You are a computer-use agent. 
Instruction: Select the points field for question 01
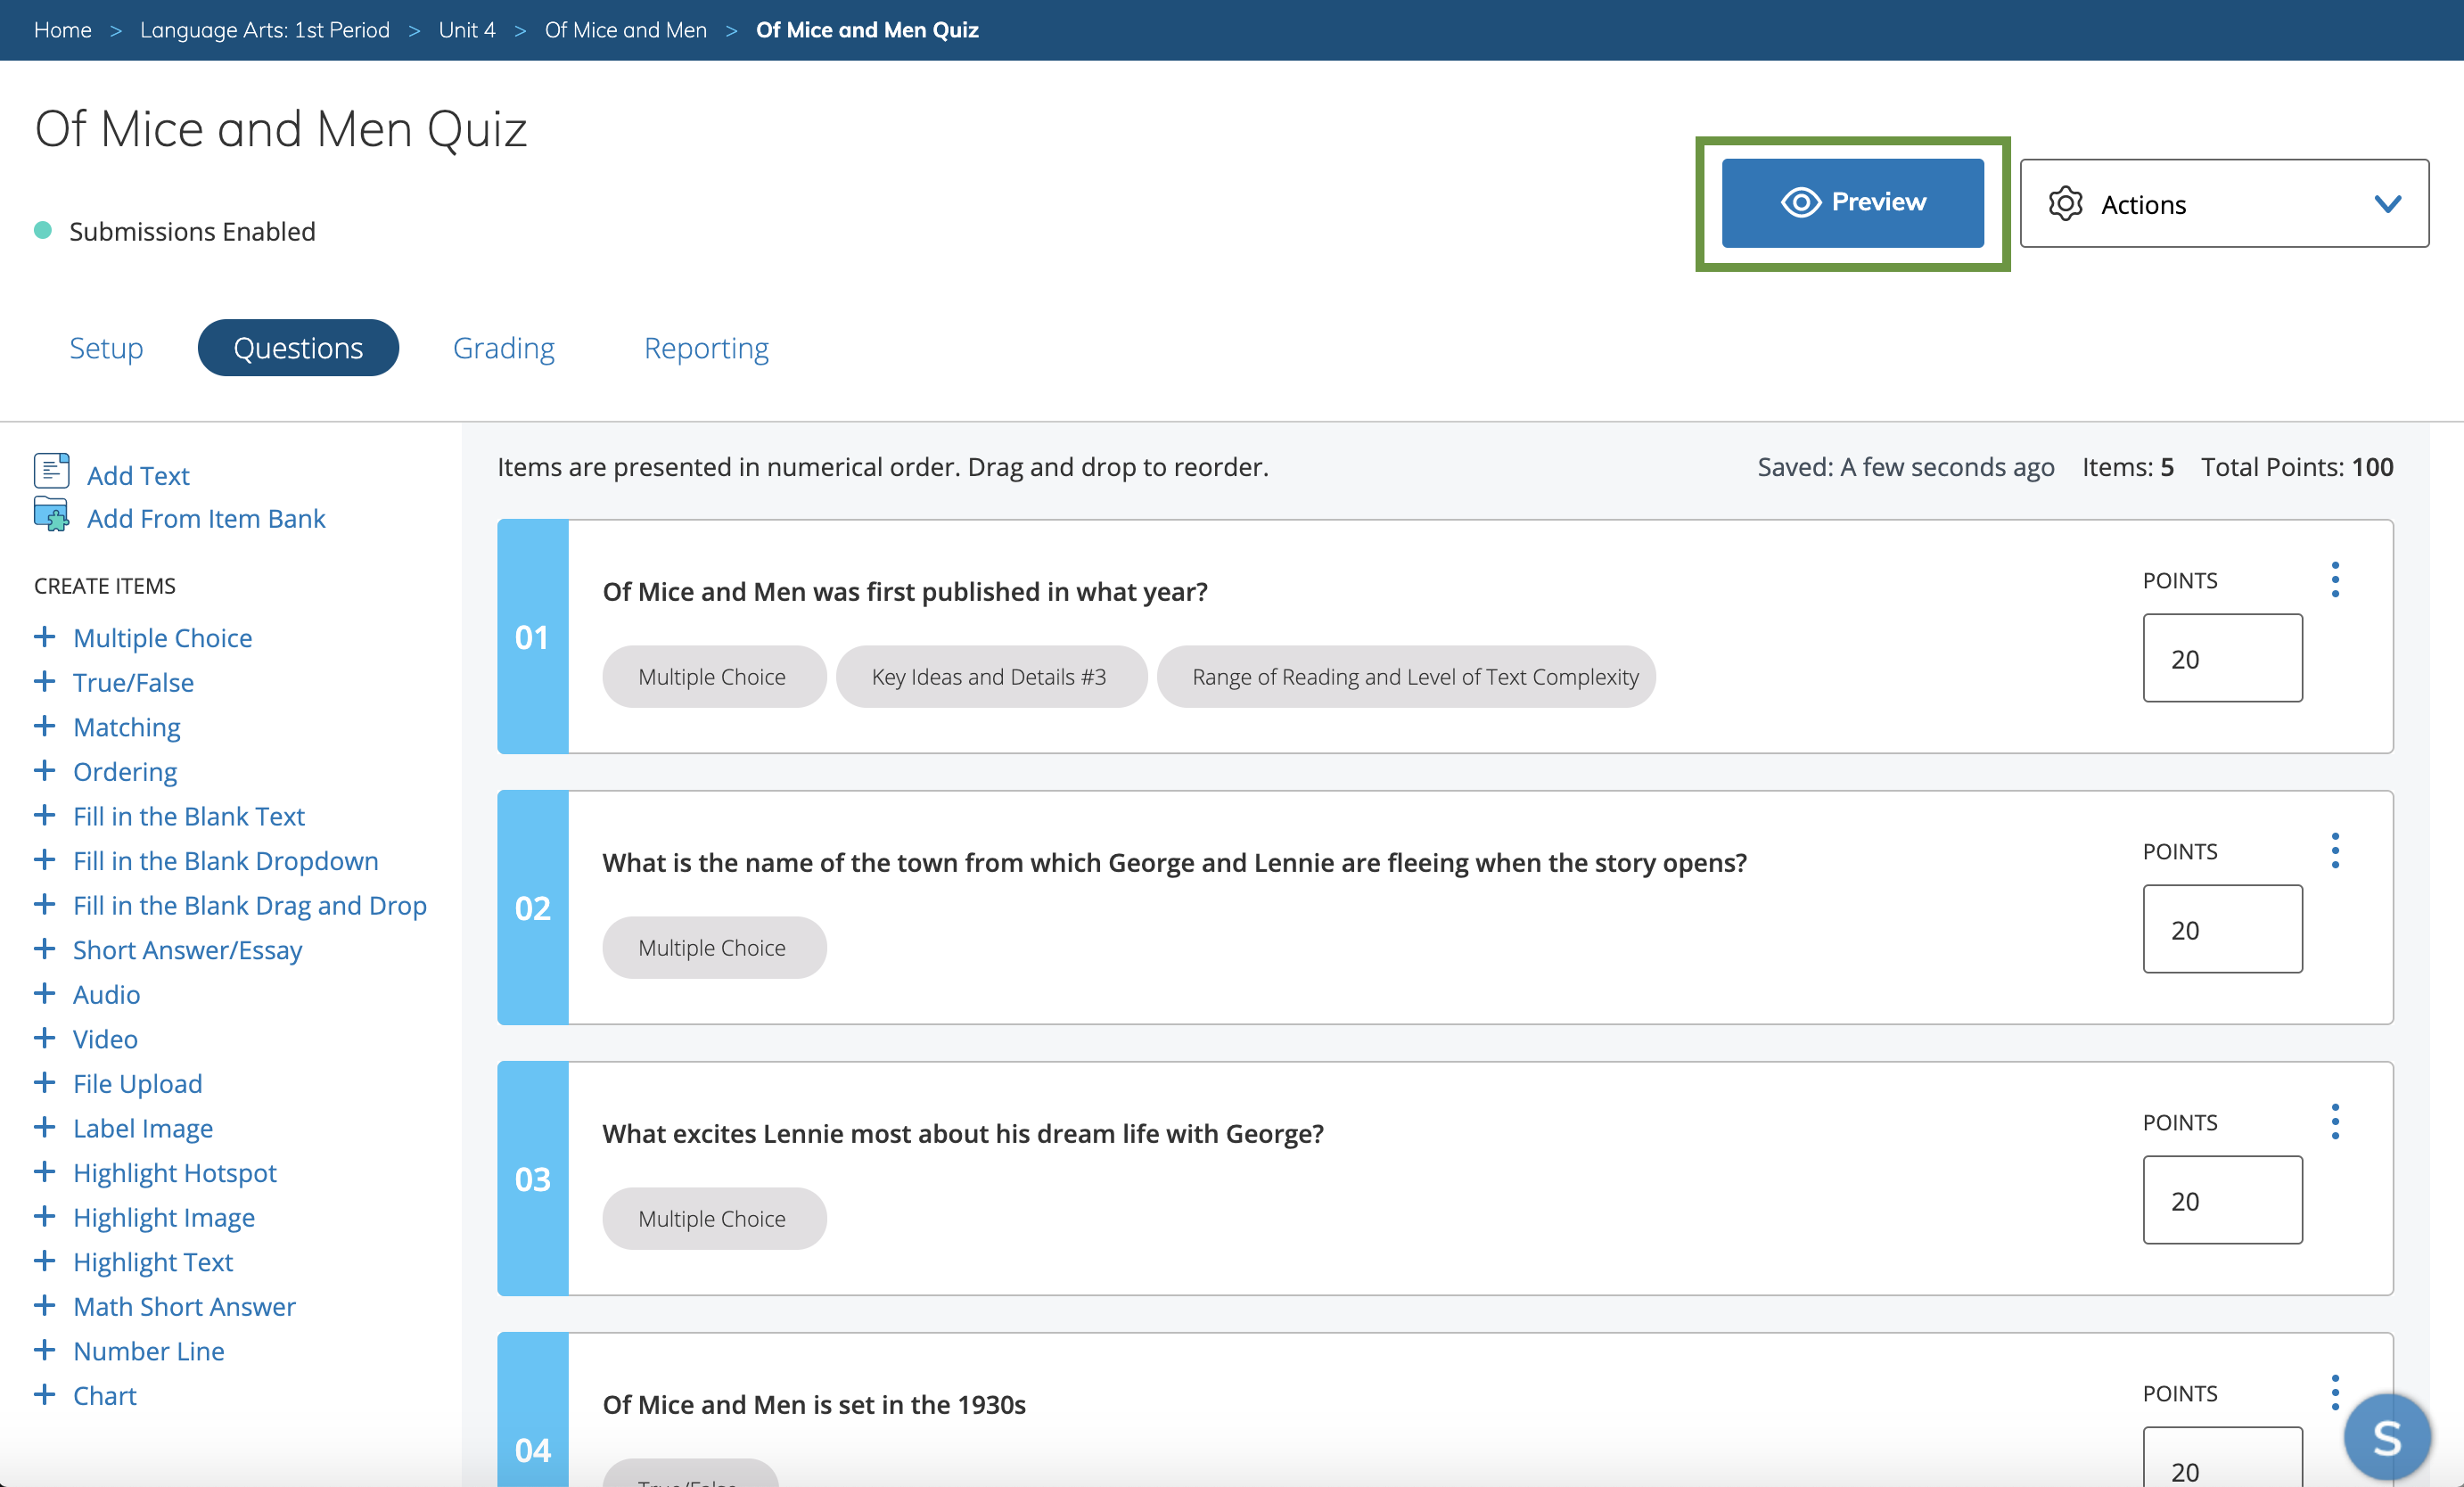coord(2222,658)
